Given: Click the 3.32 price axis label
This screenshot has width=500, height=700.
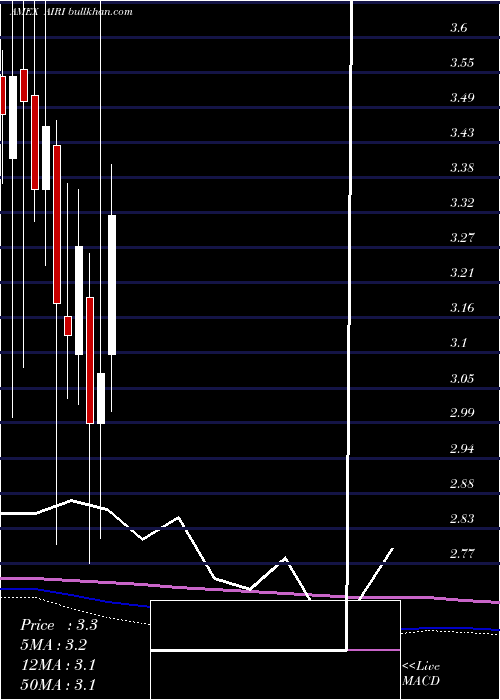Looking at the screenshot, I should point(462,203).
